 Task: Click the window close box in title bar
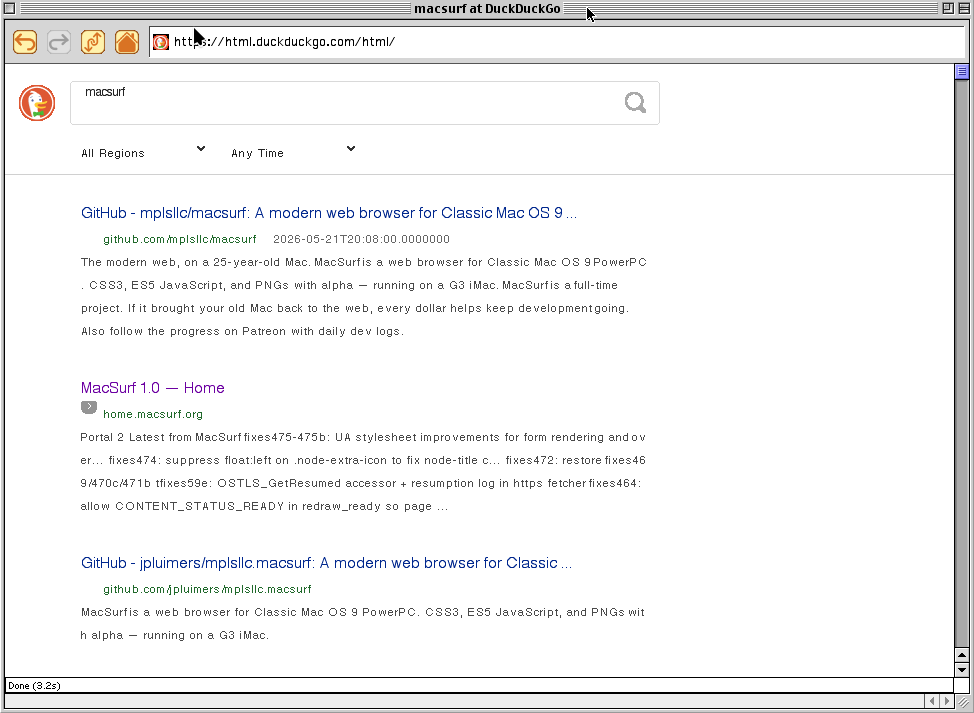[9, 8]
